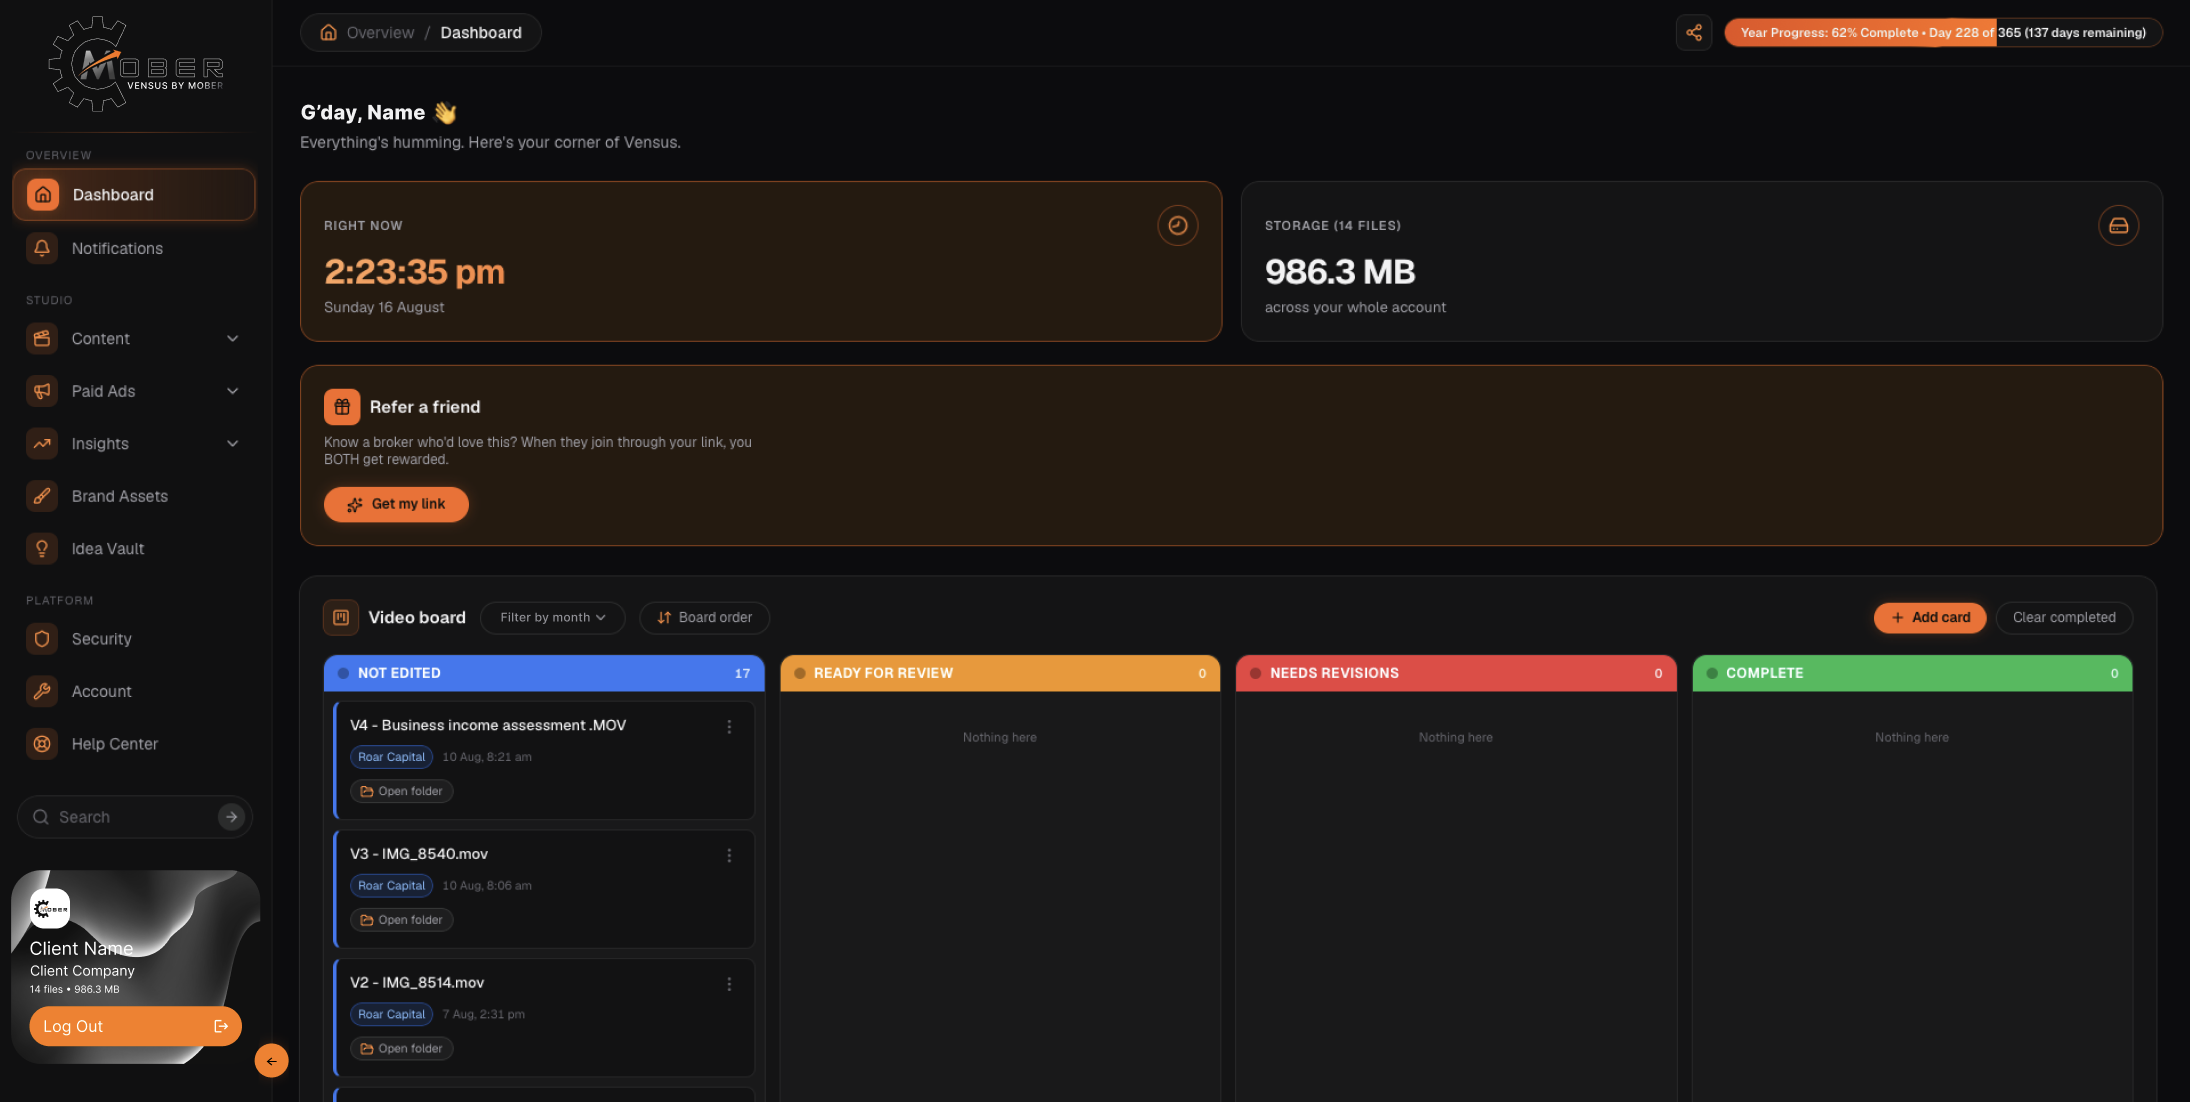
Task: Expand the Insights submenu chevron
Action: pos(232,444)
